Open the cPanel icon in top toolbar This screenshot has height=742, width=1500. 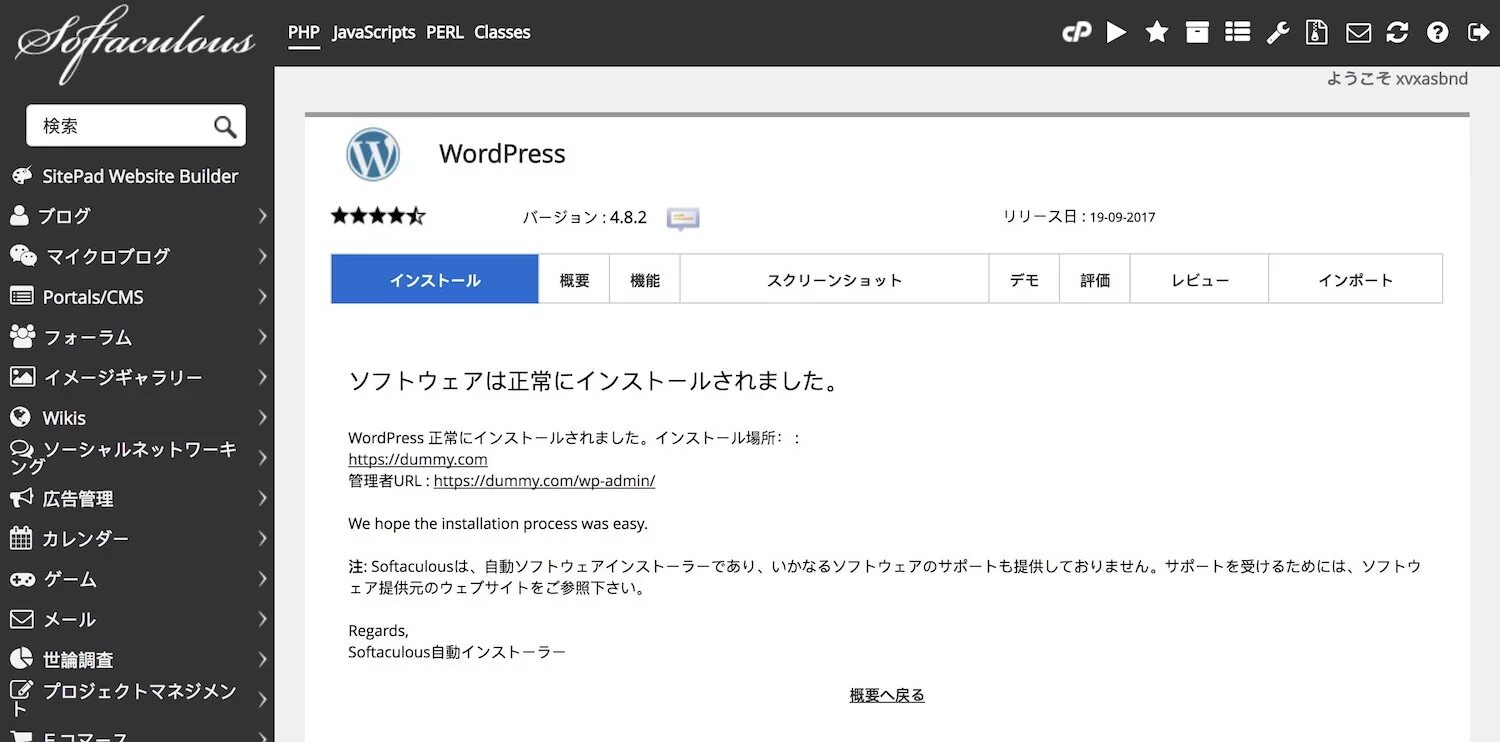click(x=1076, y=33)
